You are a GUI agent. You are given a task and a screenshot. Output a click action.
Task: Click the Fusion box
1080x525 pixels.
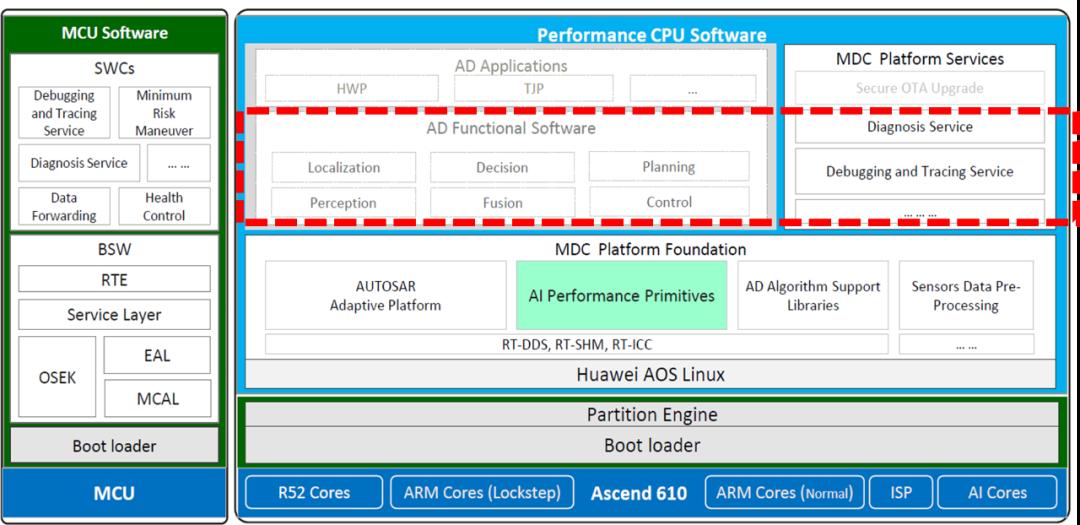coord(502,203)
